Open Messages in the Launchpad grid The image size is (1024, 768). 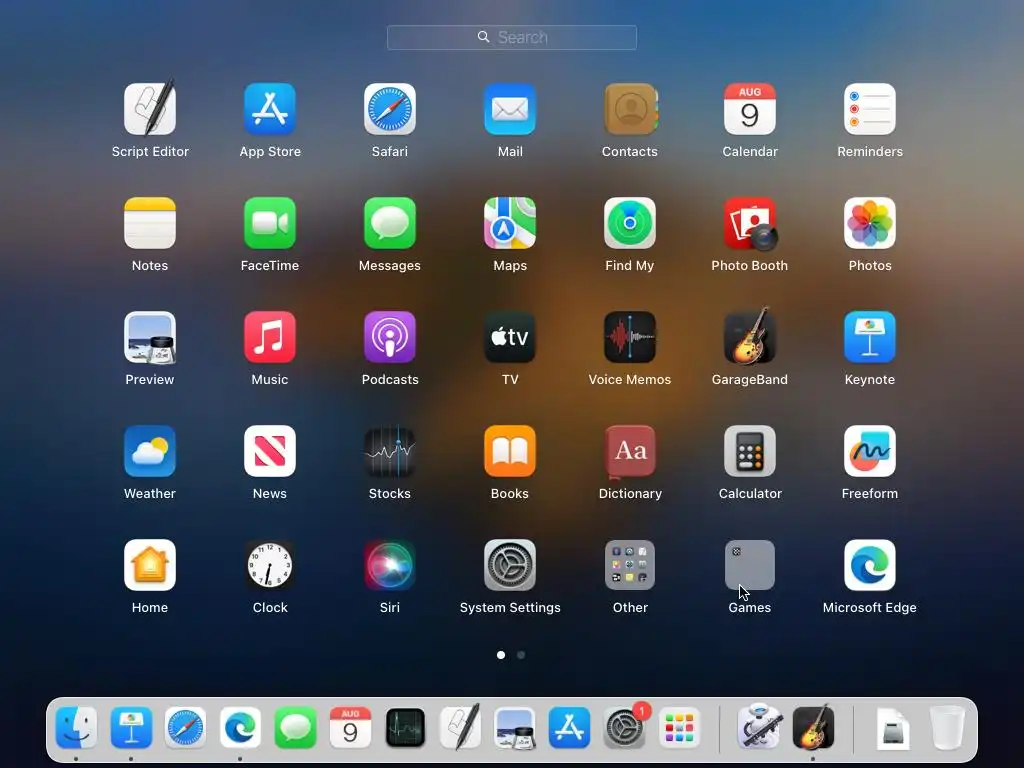click(x=390, y=223)
